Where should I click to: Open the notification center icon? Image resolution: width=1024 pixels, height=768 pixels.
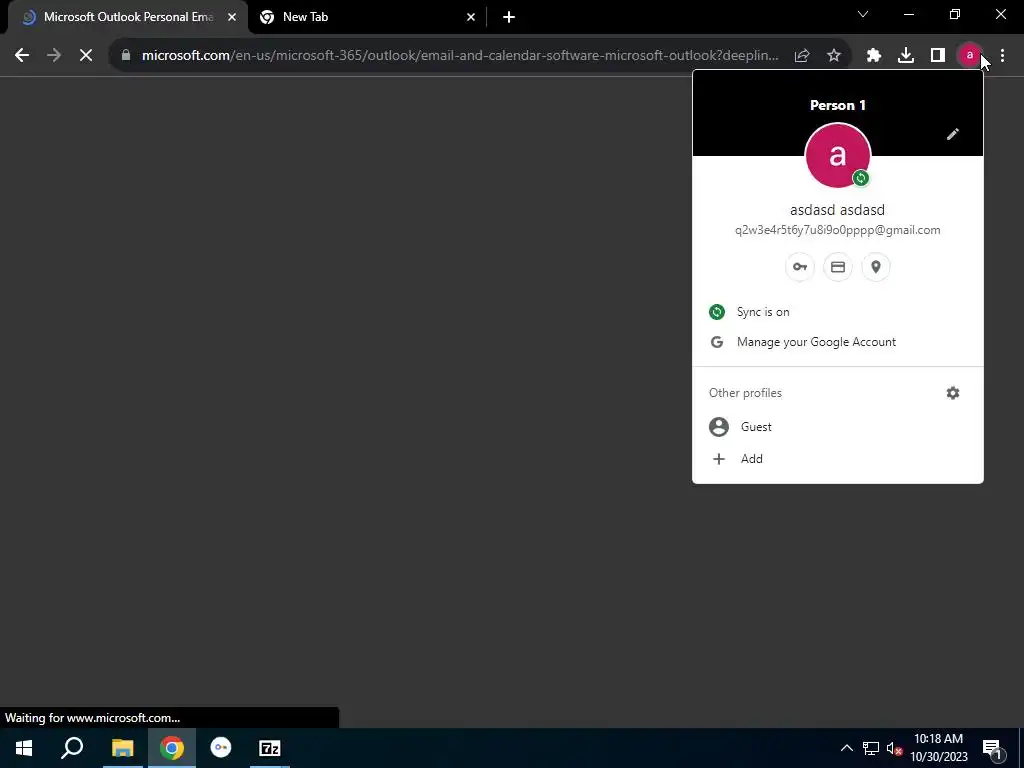pyautogui.click(x=991, y=748)
